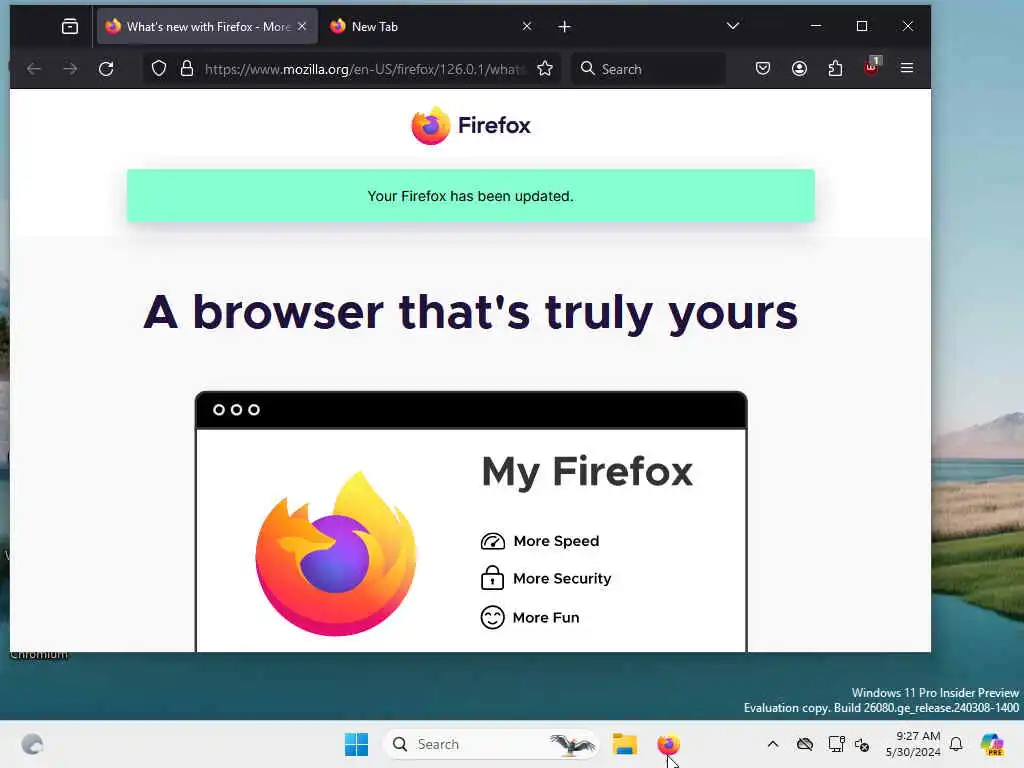Viewport: 1024px width, 768px height.
Task: Click the More Fun text
Action: [x=546, y=618]
